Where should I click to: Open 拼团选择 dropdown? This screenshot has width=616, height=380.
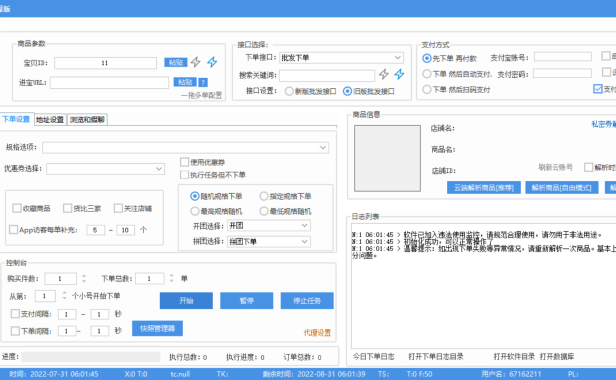point(269,241)
